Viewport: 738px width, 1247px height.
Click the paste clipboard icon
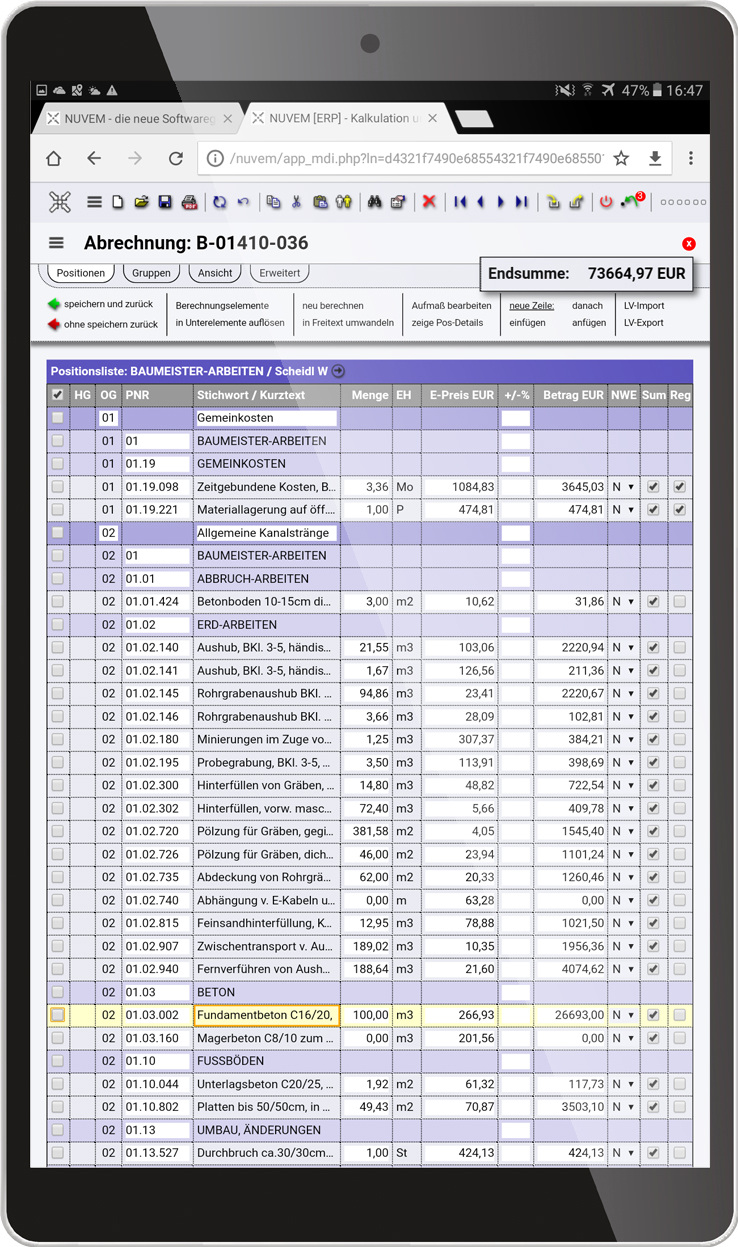(x=320, y=202)
